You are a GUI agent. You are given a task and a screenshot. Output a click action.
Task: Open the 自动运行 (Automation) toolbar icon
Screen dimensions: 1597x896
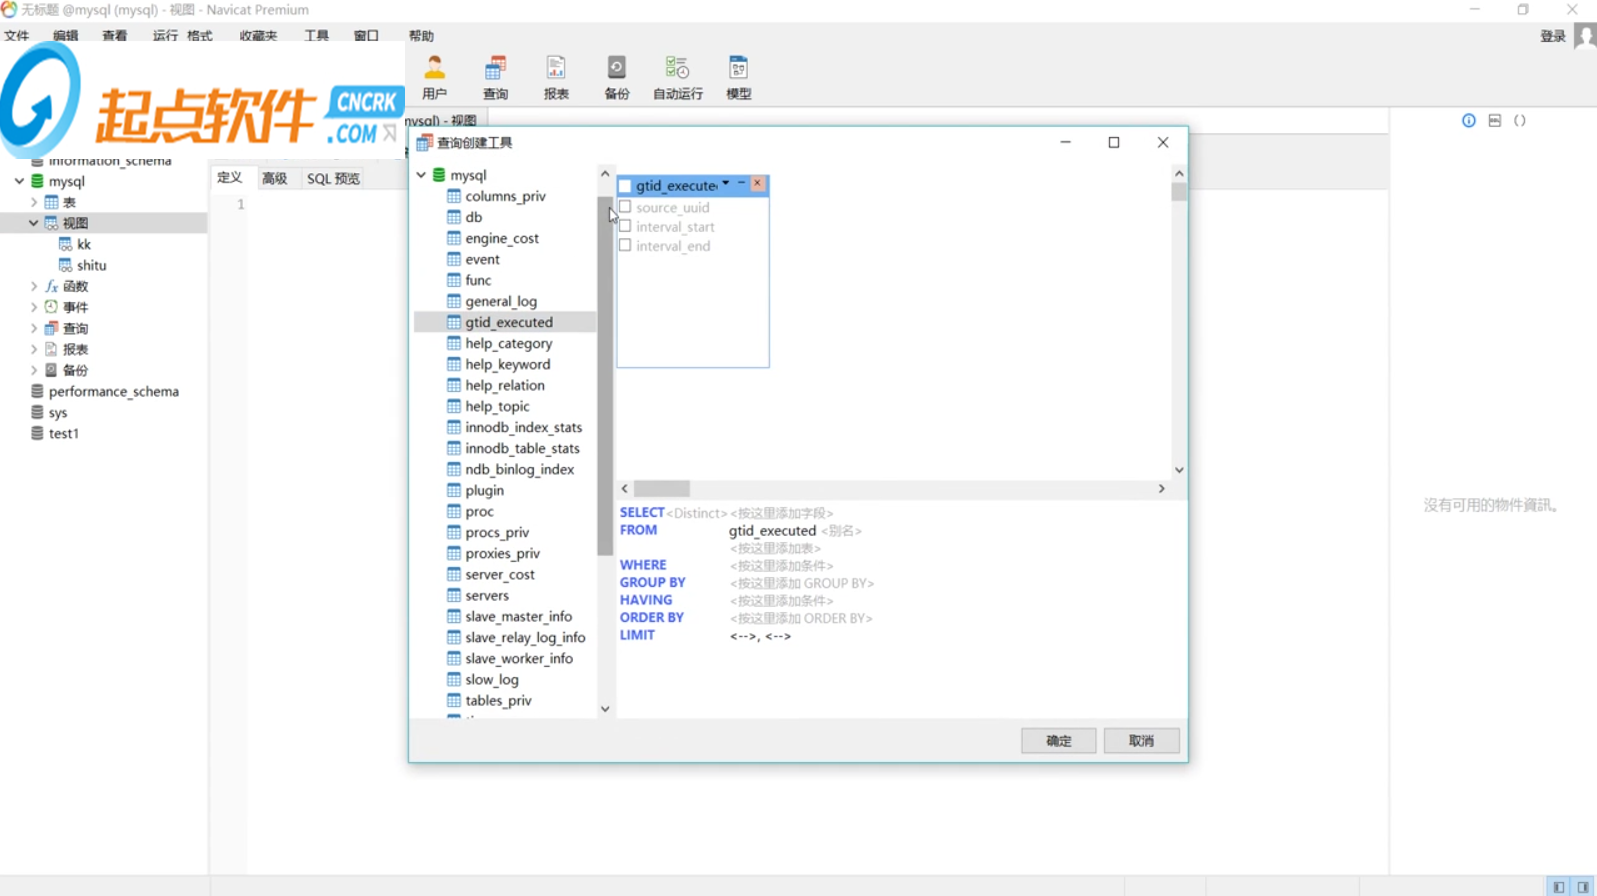click(677, 77)
